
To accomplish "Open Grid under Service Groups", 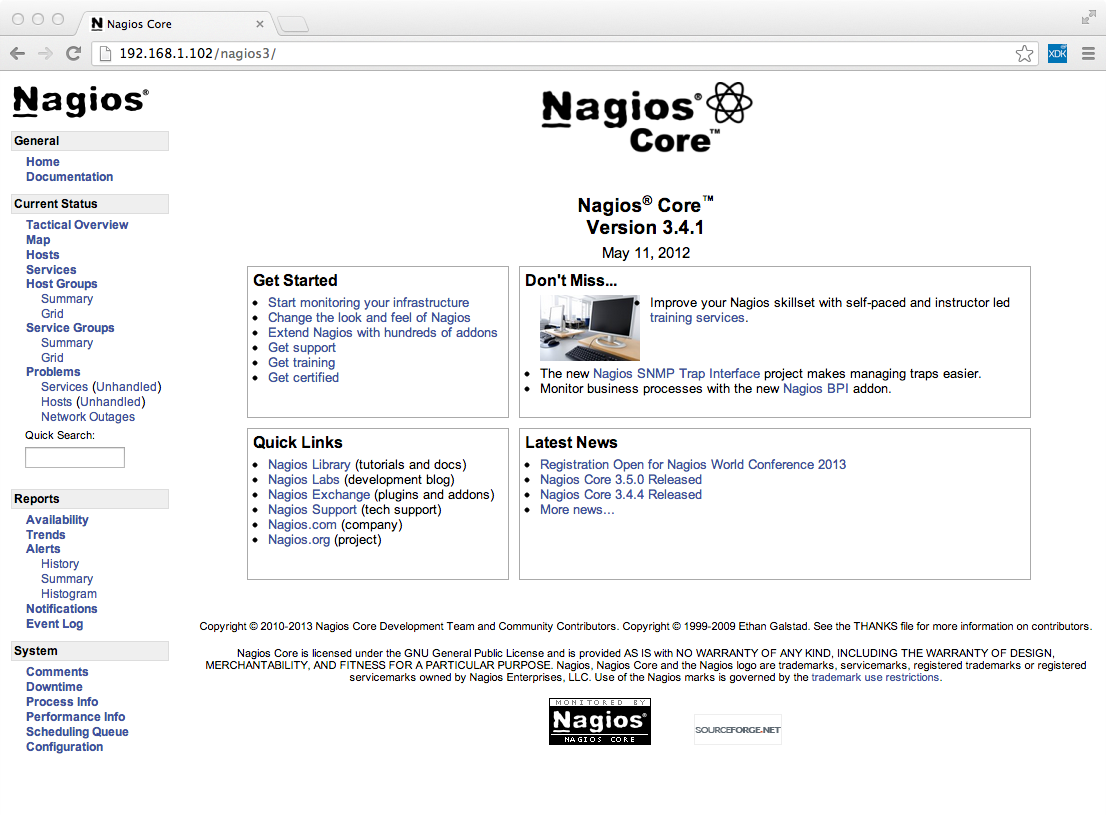I will coord(52,357).
